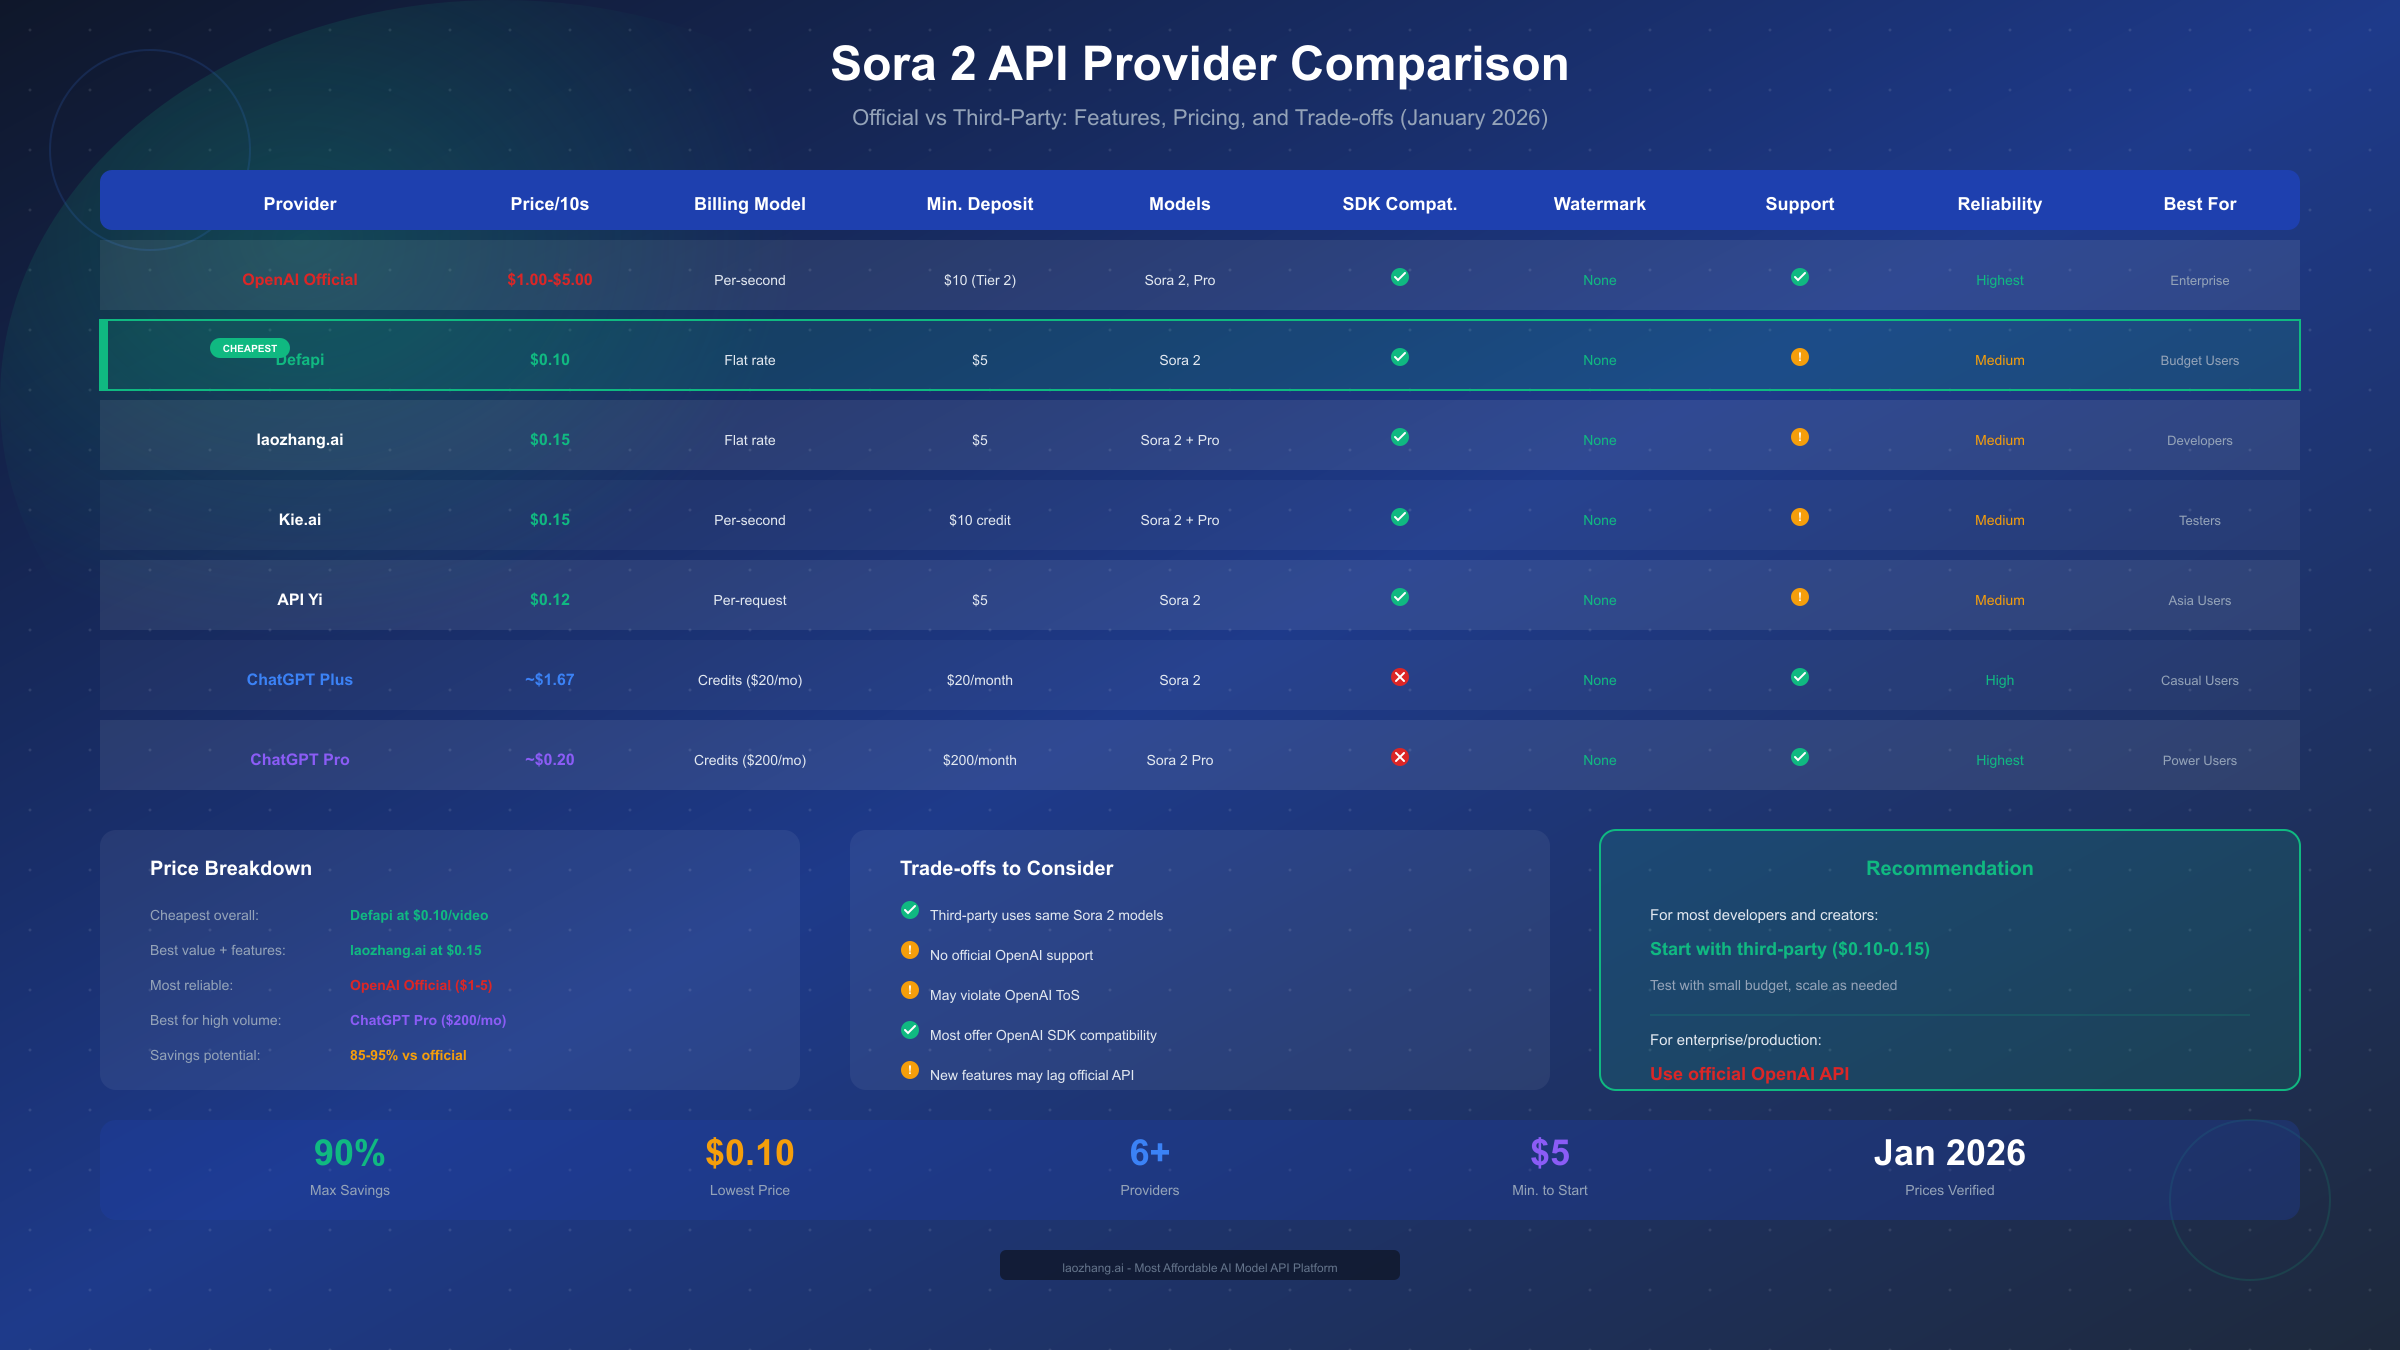Open the Watermark column header
The width and height of the screenshot is (2400, 1350).
click(1599, 203)
